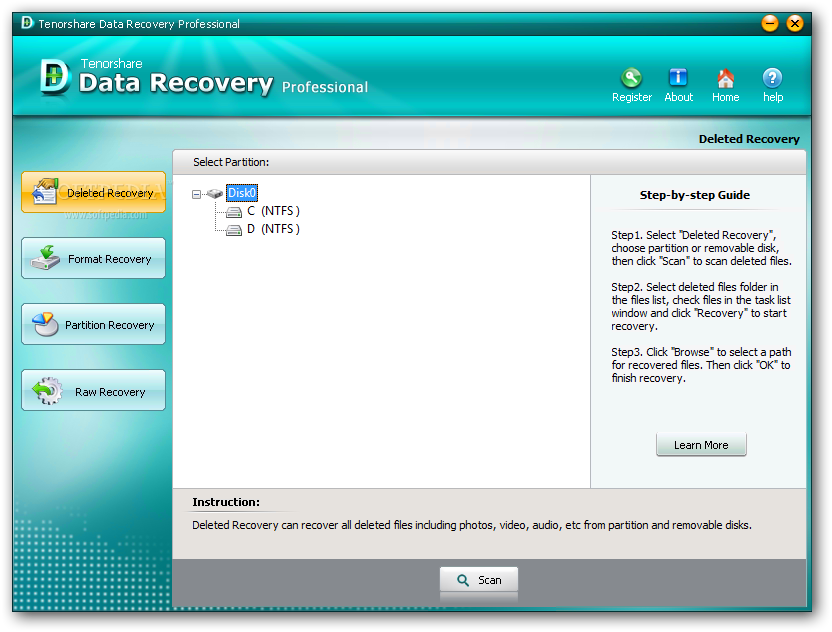Image resolution: width=832 pixels, height=632 pixels.
Task: Click the Home label
Action: (x=725, y=97)
